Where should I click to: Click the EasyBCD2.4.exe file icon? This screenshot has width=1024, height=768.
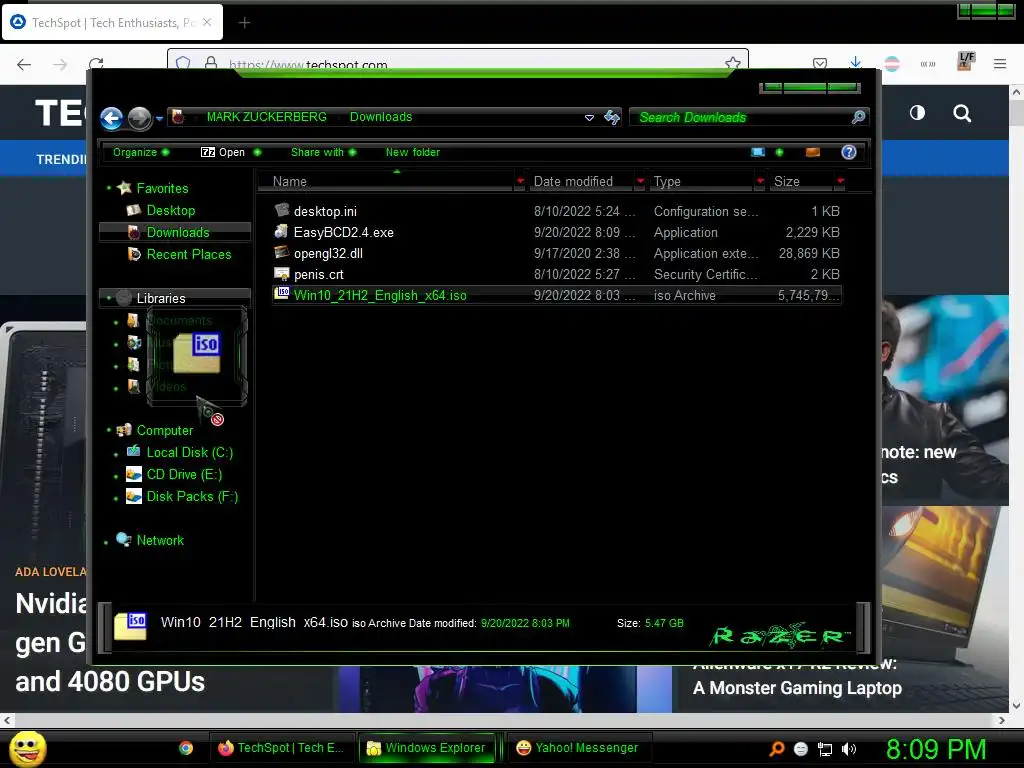point(281,231)
